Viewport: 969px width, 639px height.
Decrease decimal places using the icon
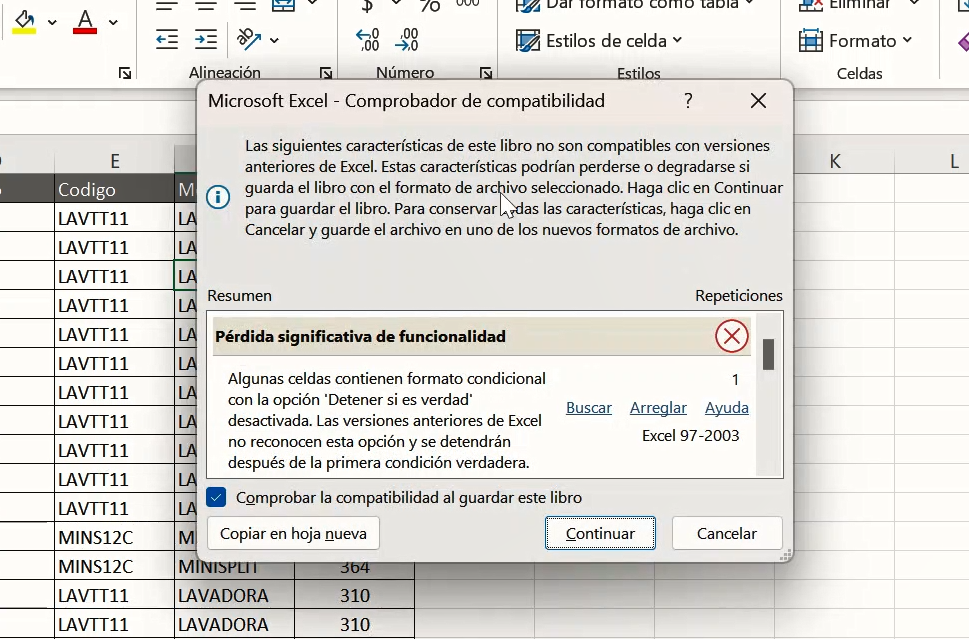tap(406, 38)
